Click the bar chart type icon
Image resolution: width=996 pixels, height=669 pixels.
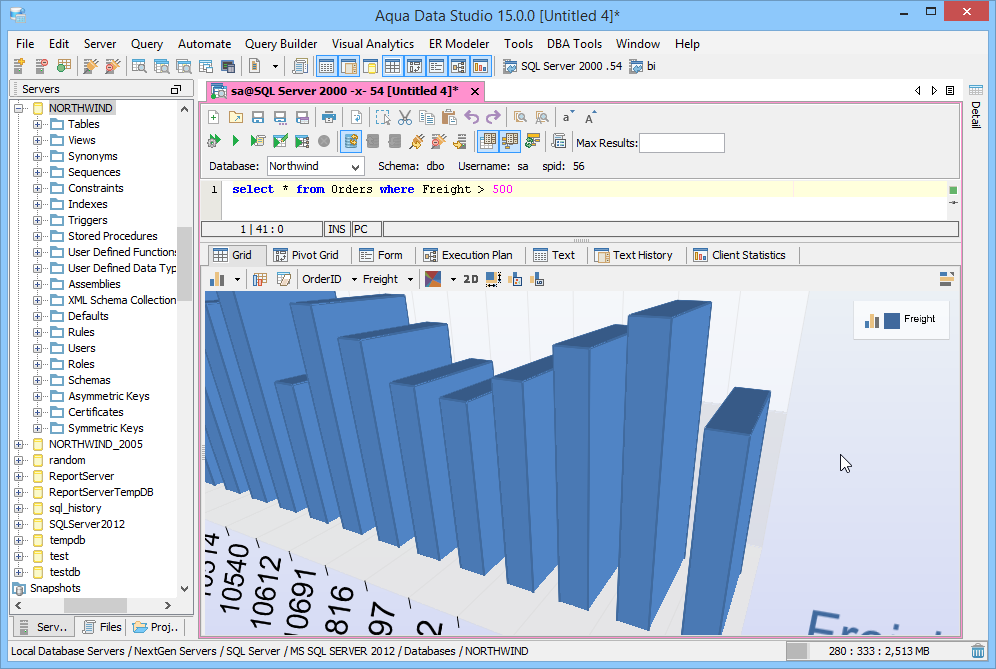(217, 279)
